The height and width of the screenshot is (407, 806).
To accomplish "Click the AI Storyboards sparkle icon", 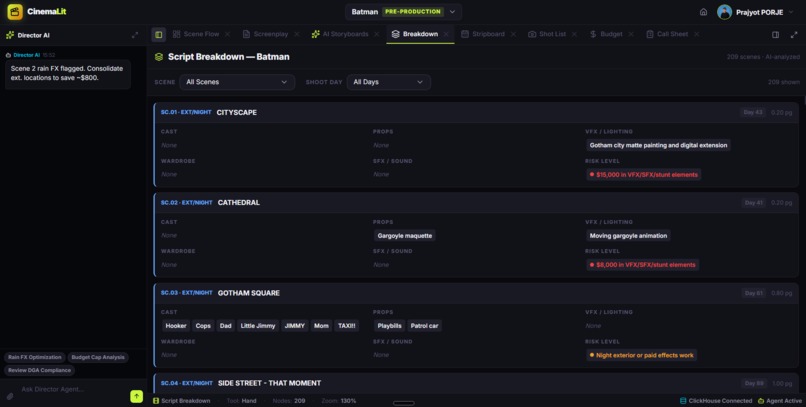I will 315,34.
